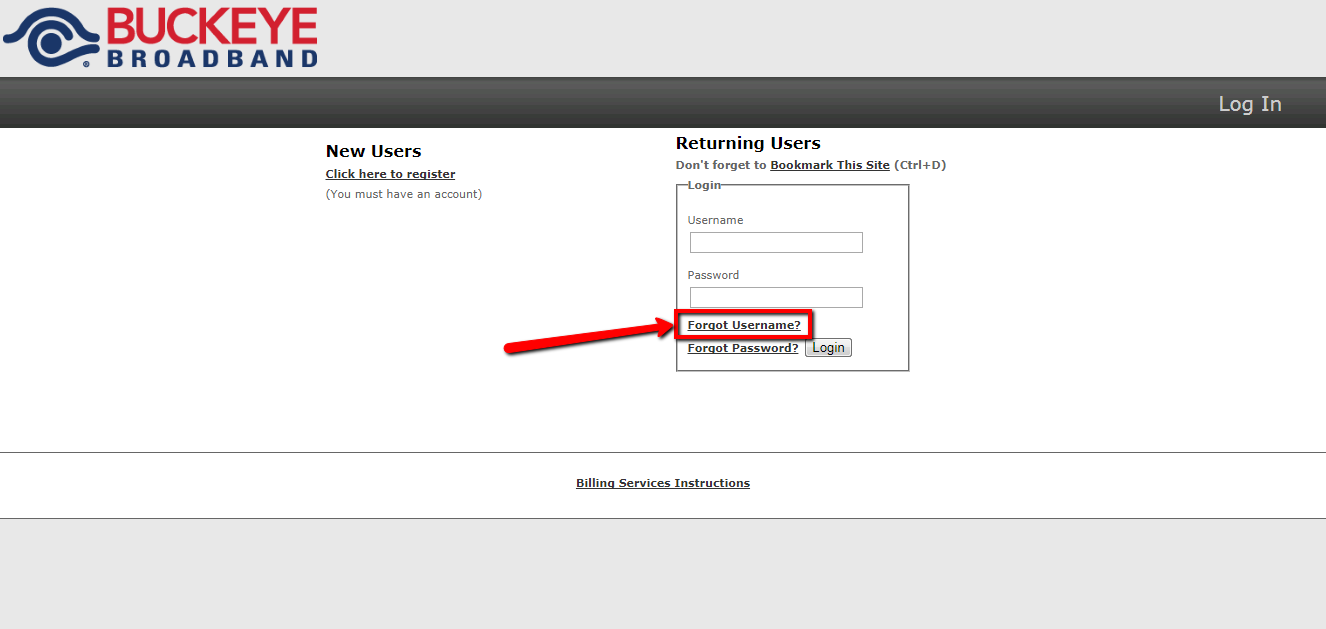Image resolution: width=1326 pixels, height=629 pixels.
Task: Click the '(Ctrl+D)' shortcut hint text
Action: (x=919, y=165)
